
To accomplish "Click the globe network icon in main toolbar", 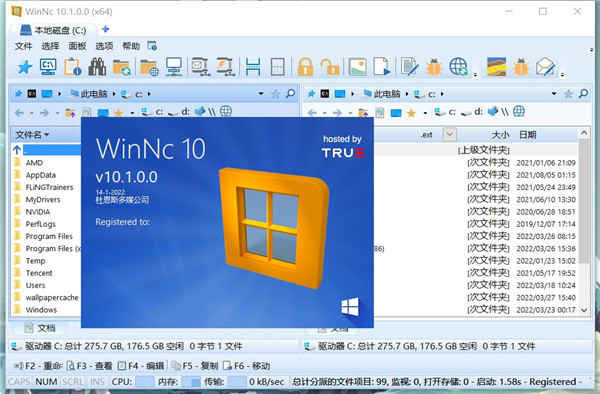I will click(x=458, y=67).
